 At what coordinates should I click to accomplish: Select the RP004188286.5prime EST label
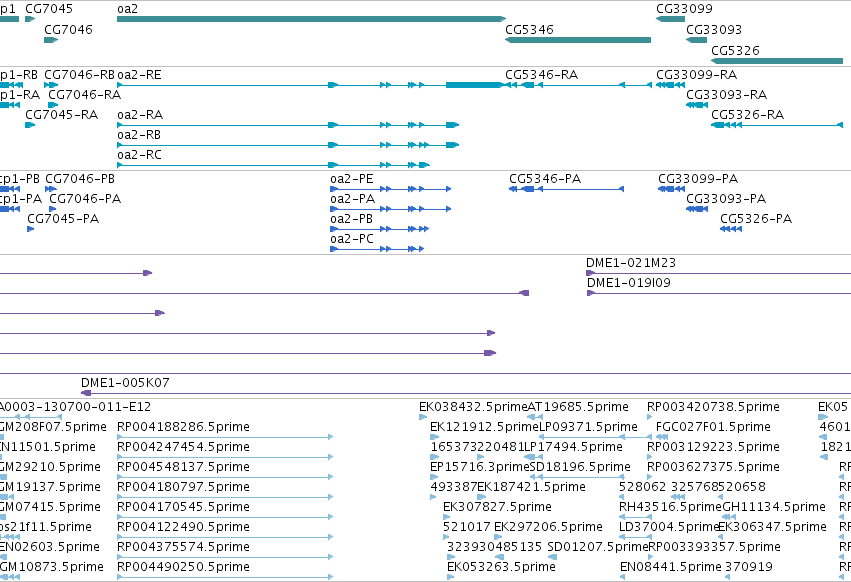click(183, 427)
